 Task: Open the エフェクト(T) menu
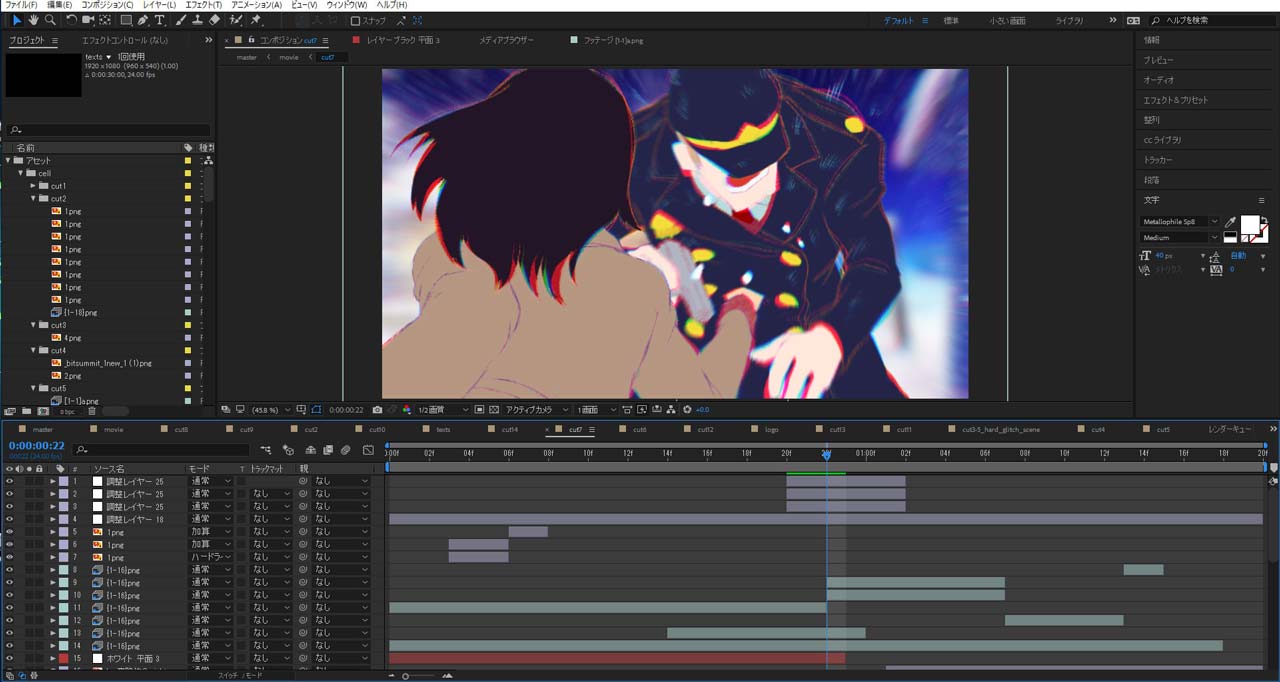(x=204, y=5)
